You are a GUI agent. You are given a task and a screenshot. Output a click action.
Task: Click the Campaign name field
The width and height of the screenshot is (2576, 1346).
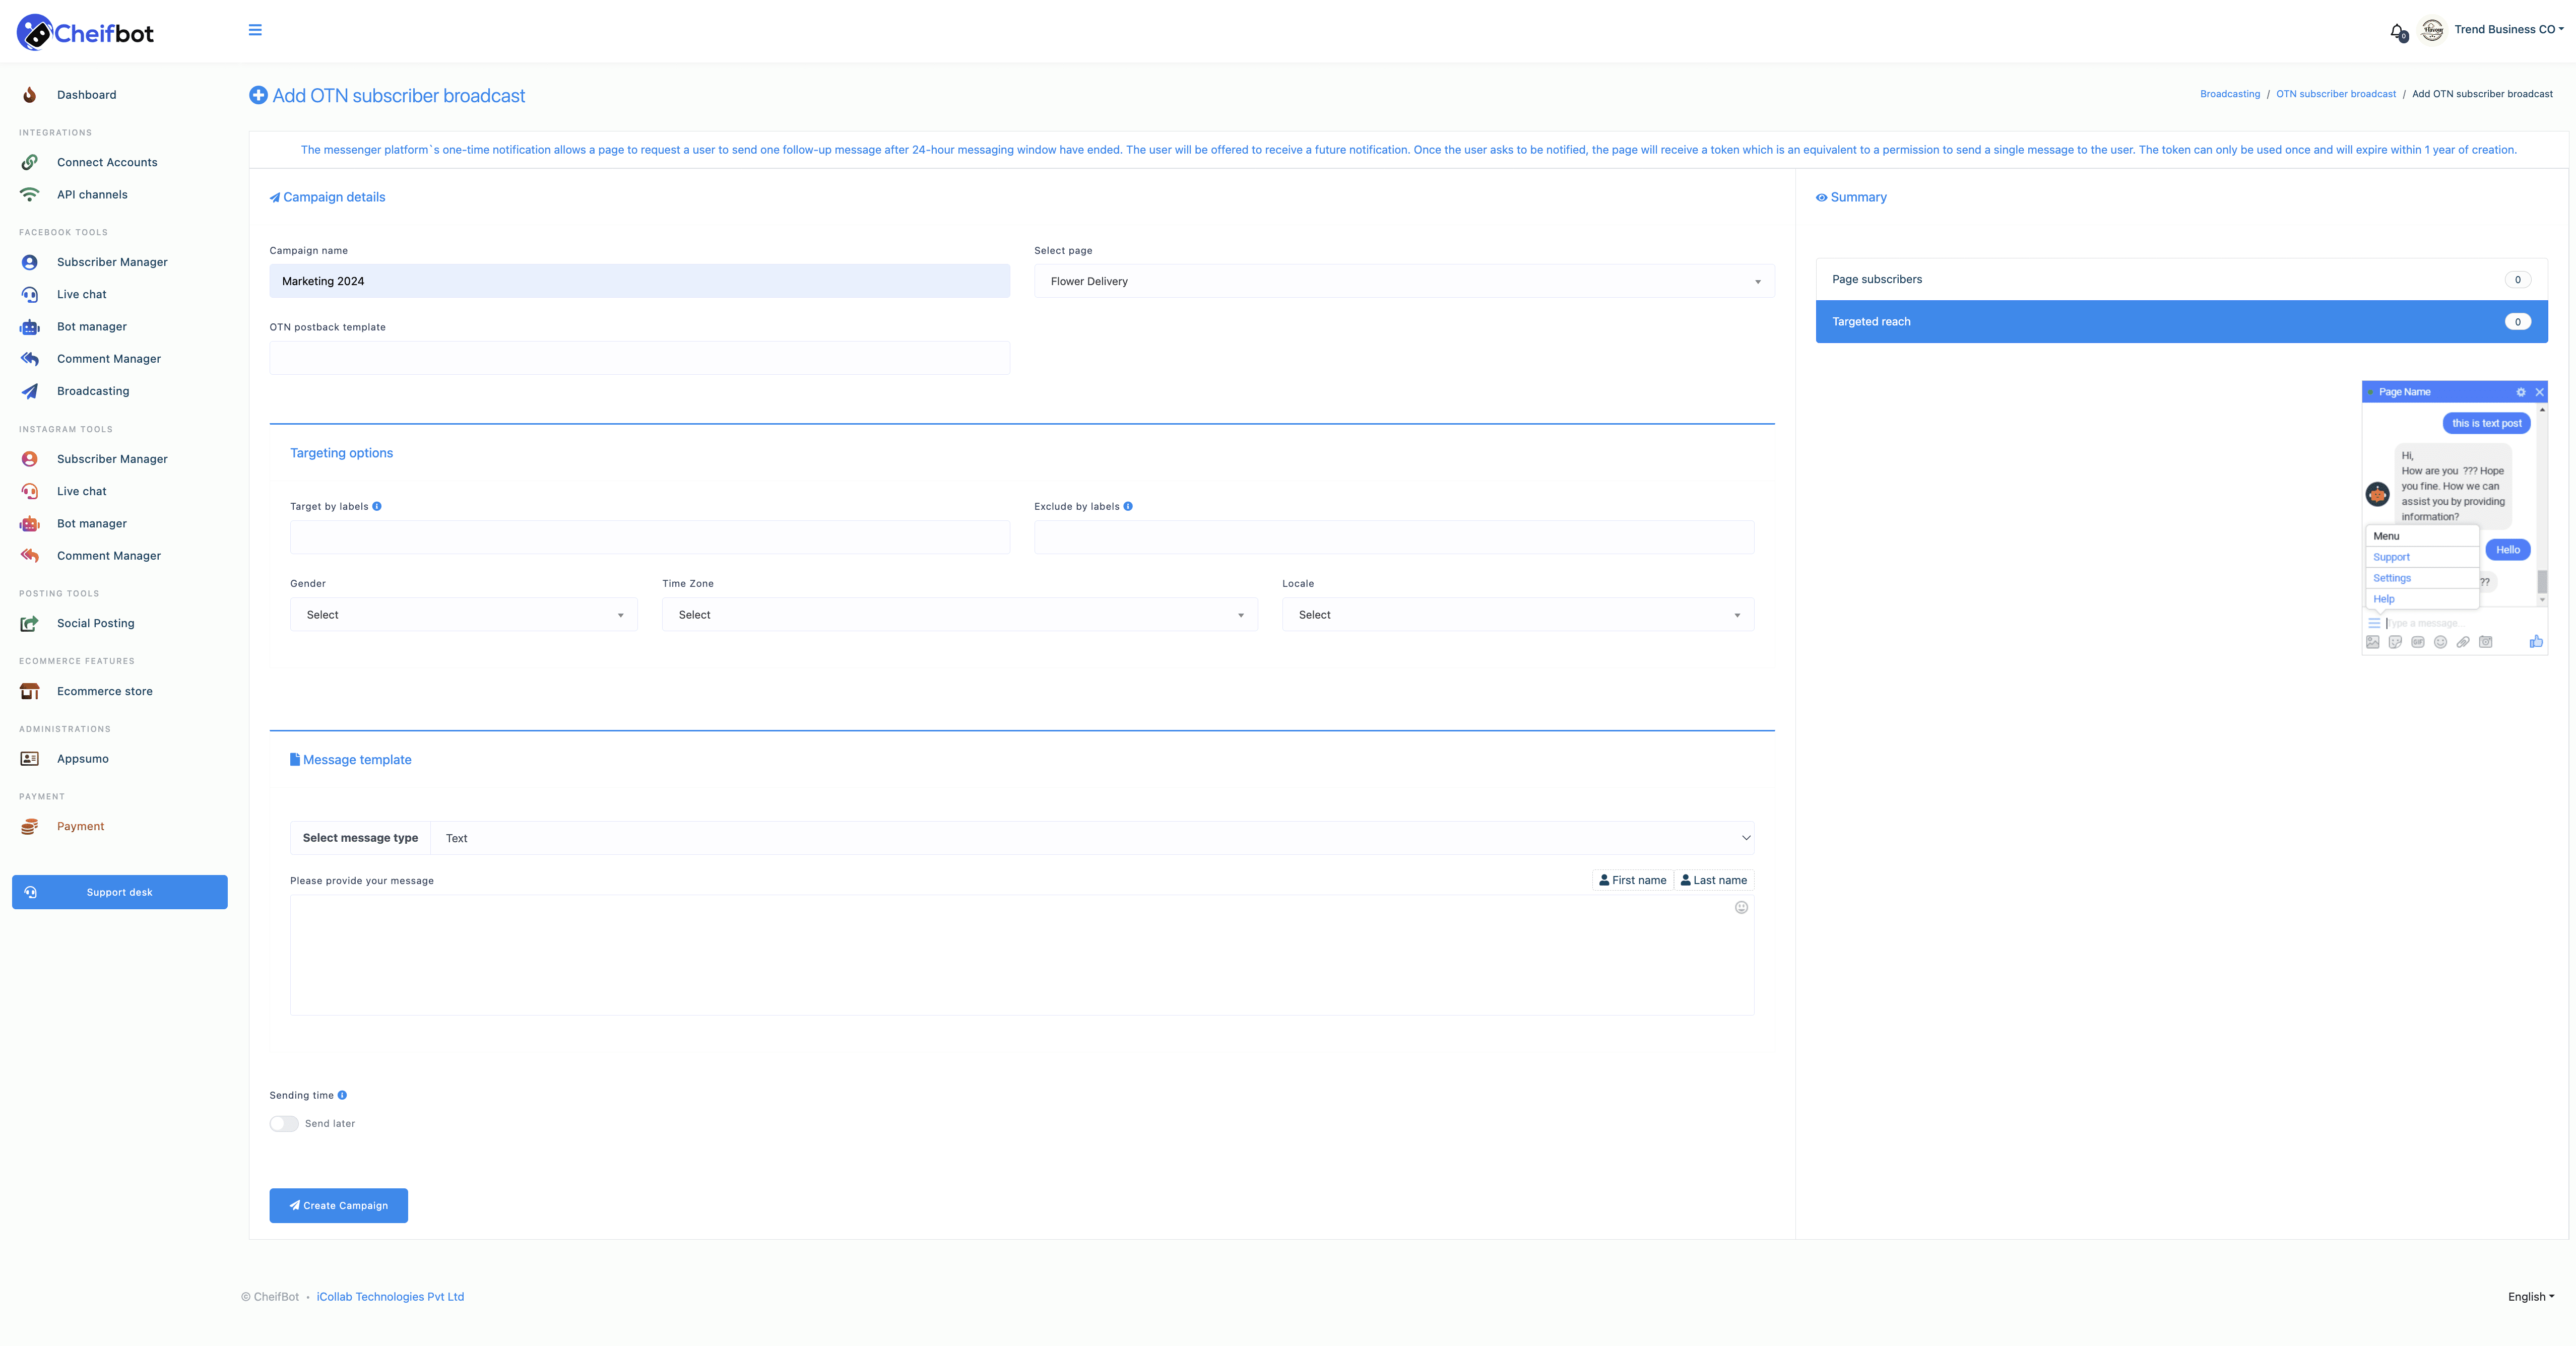point(639,281)
